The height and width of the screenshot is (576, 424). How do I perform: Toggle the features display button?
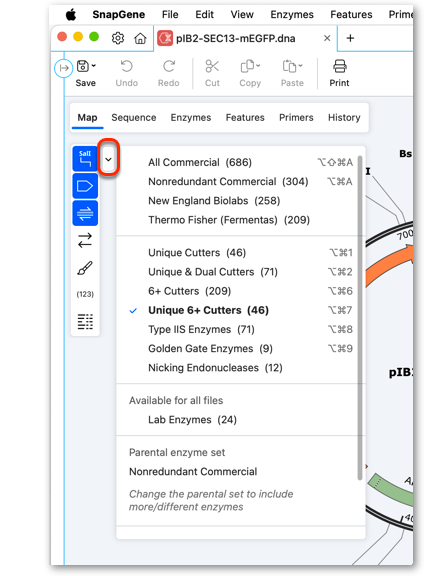85,186
